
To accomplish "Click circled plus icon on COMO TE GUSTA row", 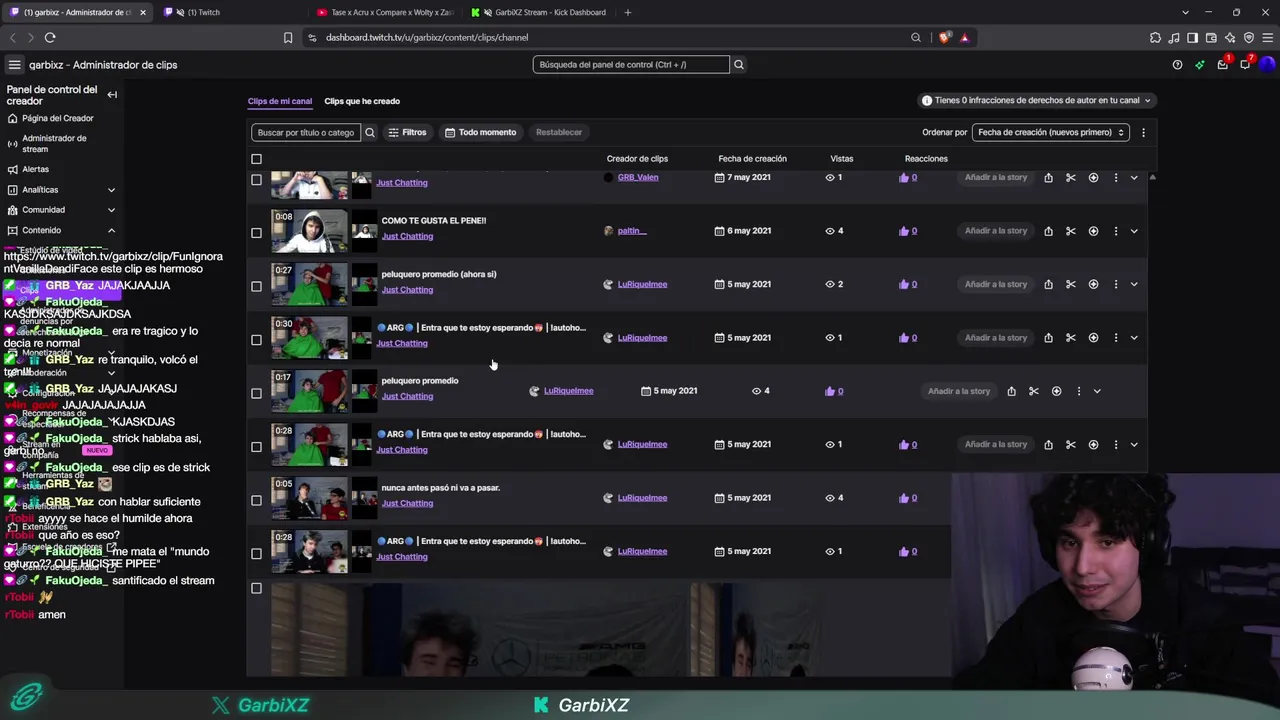I will tap(1093, 231).
